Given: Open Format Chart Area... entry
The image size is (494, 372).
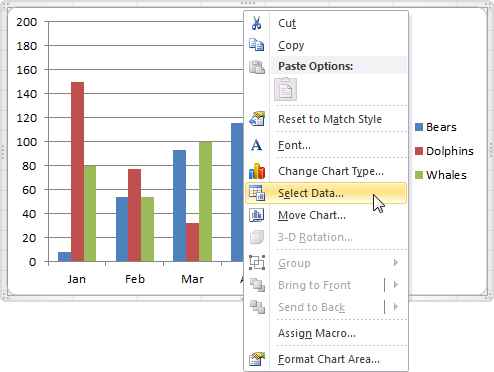Looking at the screenshot, I should (325, 359).
